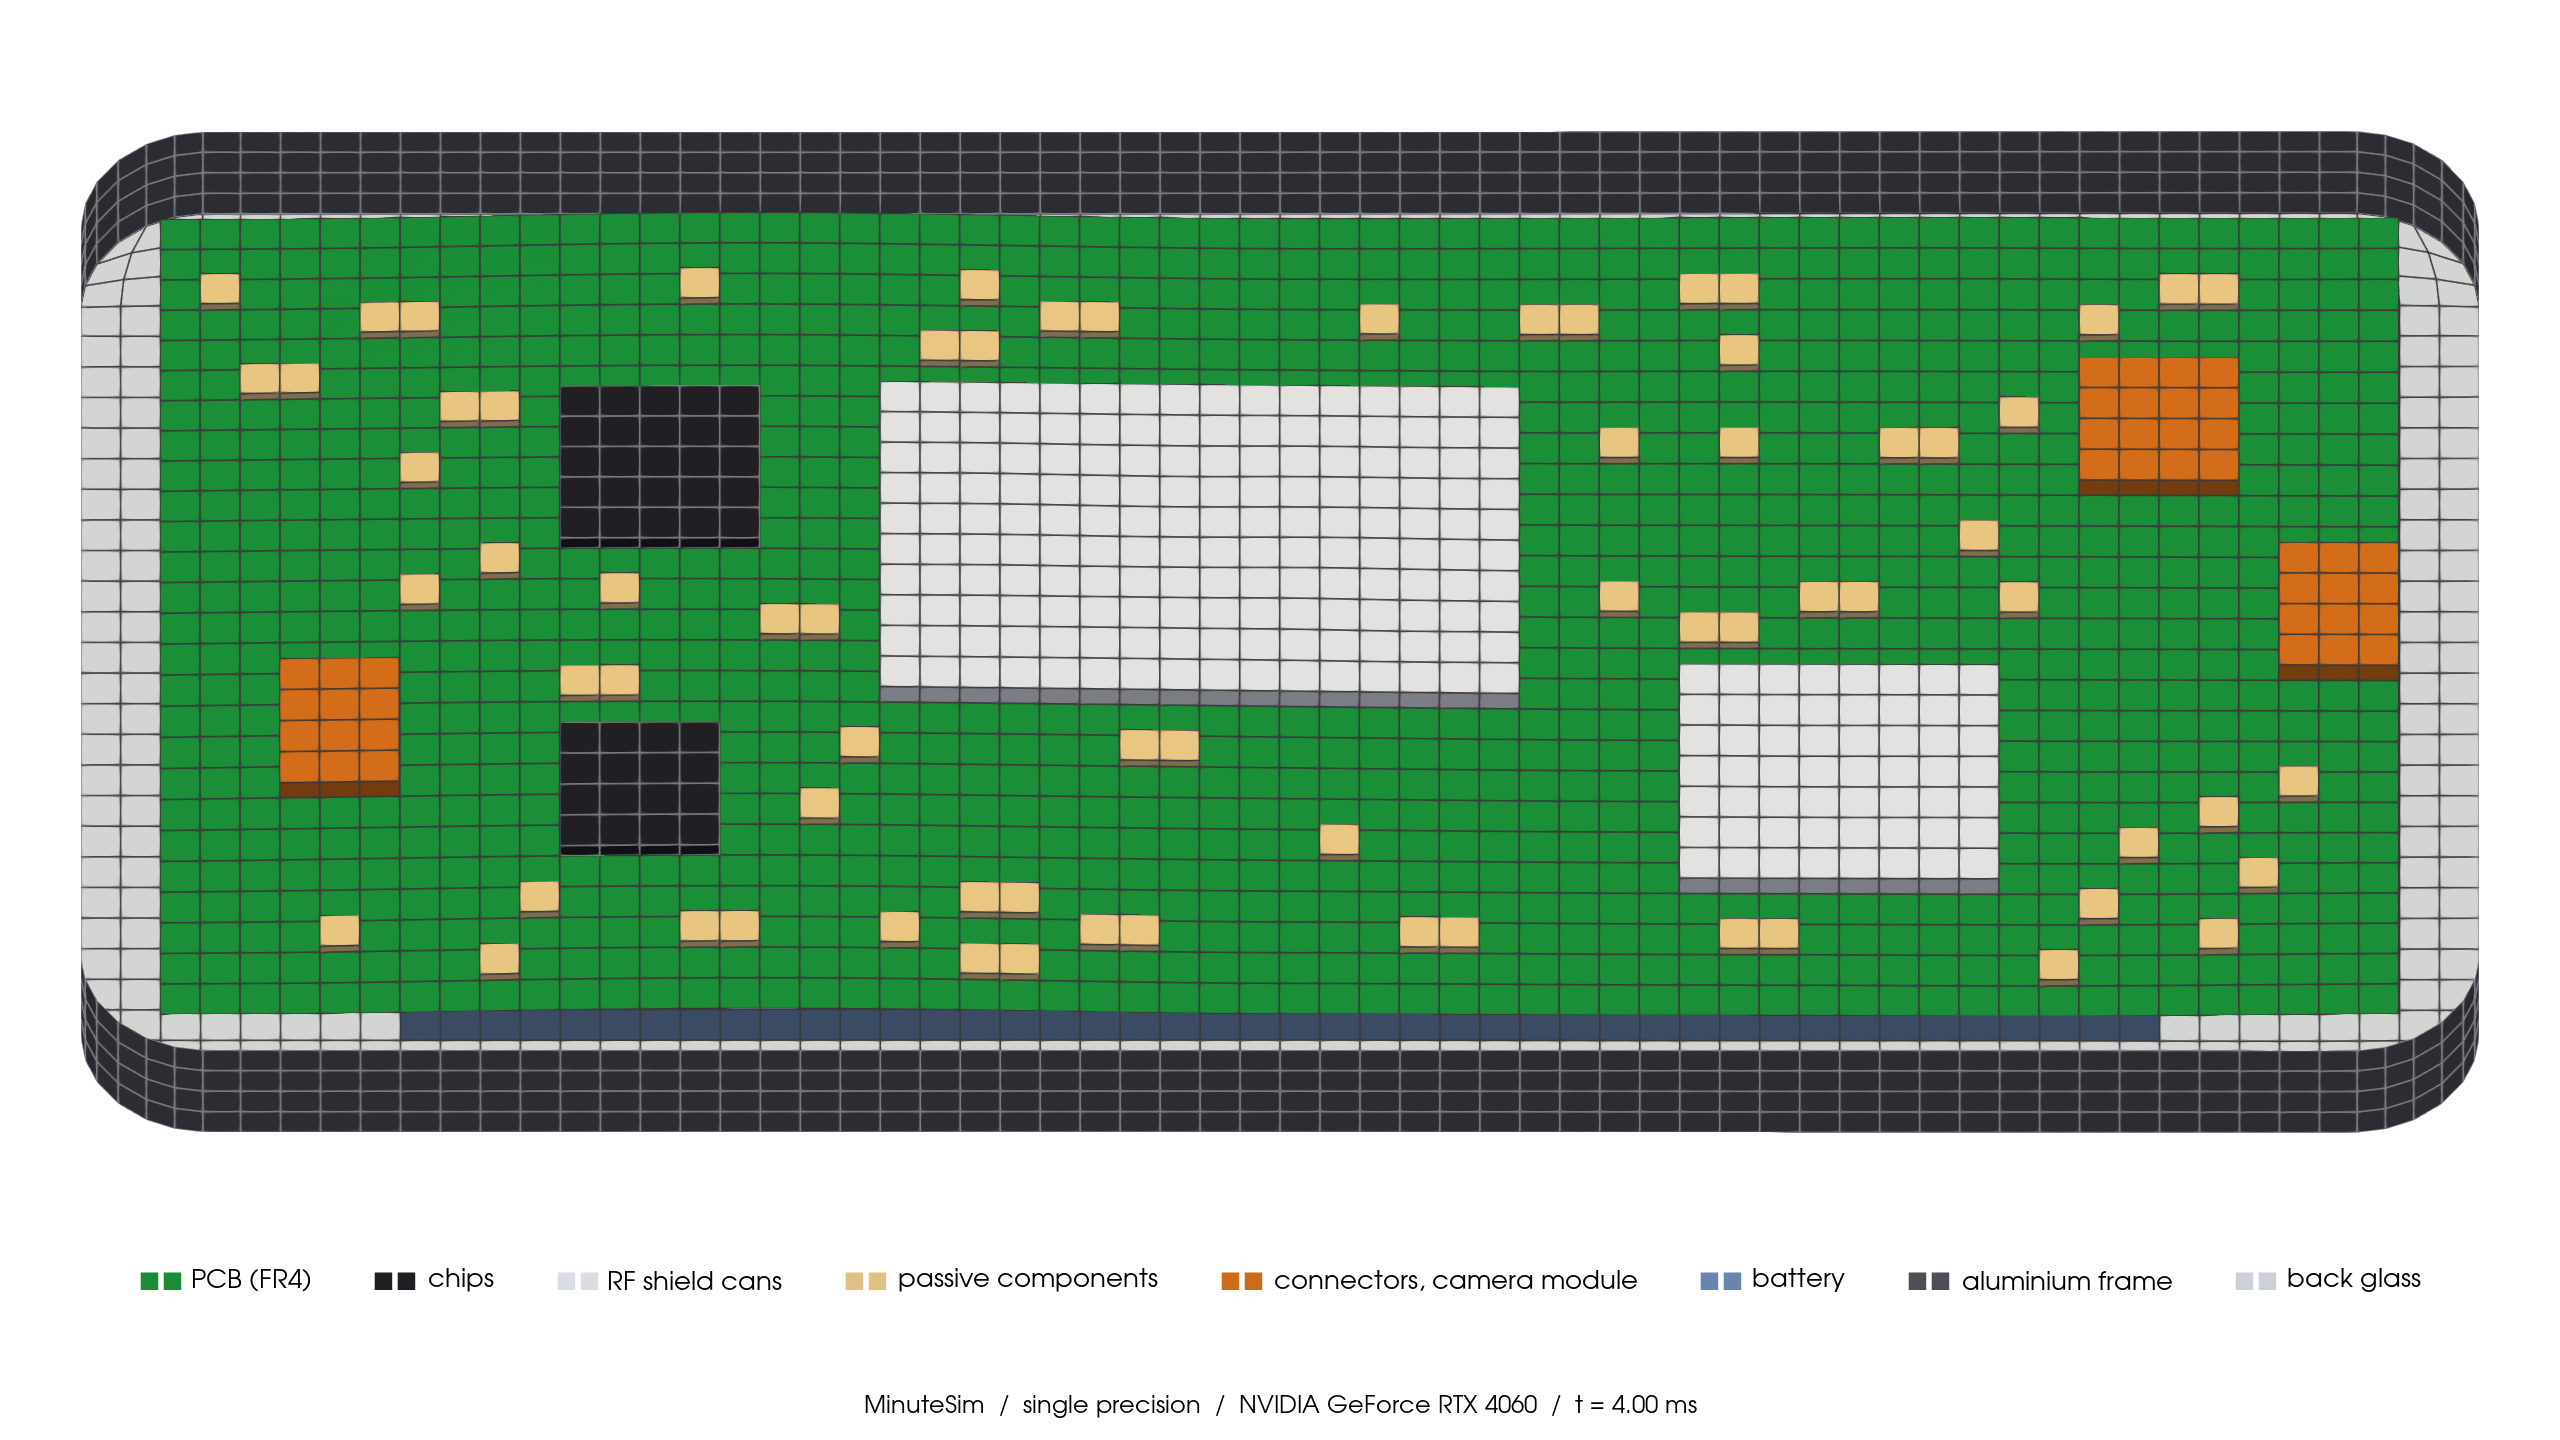Pick the larger upper black chip block
Image resolution: width=2560 pixels, height=1440 pixels.
pyautogui.click(x=659, y=466)
